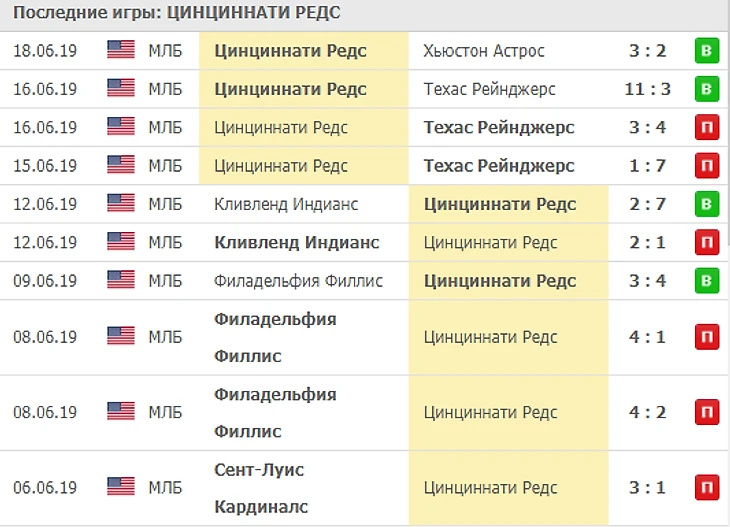
Task: Click МЛБ in the 09.06.19 row
Action: coord(165,280)
